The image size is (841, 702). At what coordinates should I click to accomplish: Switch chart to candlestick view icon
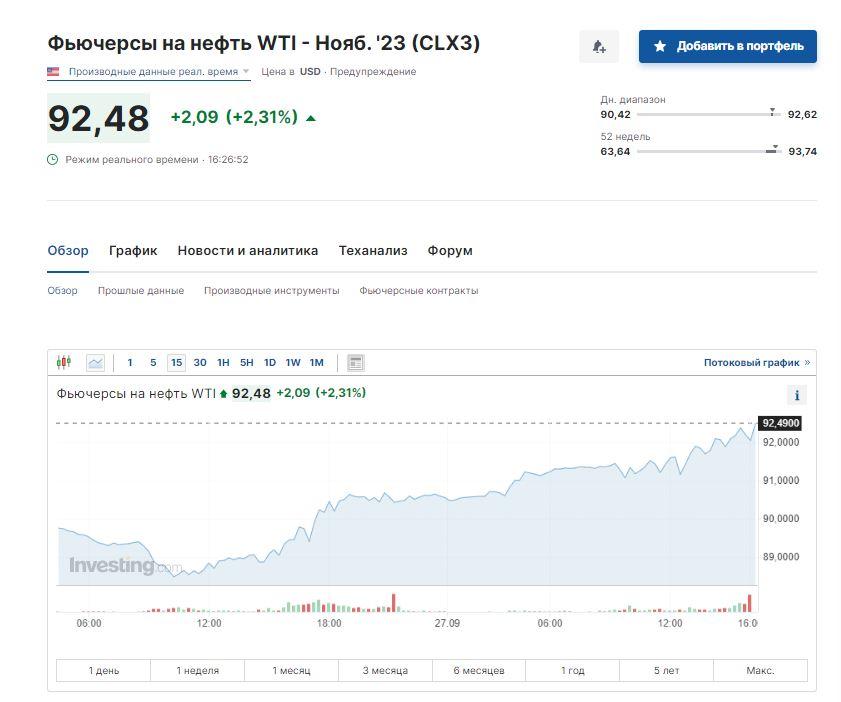coord(64,362)
